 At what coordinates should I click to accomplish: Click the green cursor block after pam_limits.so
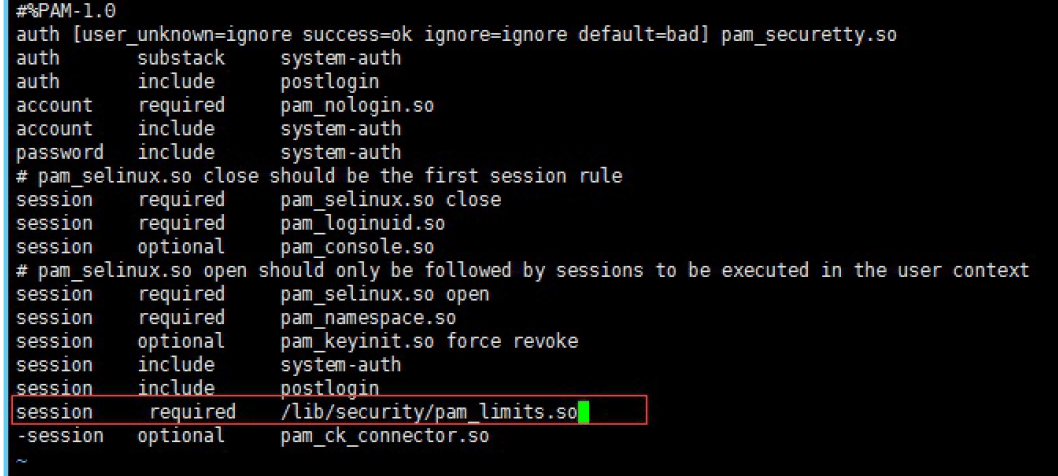click(584, 412)
